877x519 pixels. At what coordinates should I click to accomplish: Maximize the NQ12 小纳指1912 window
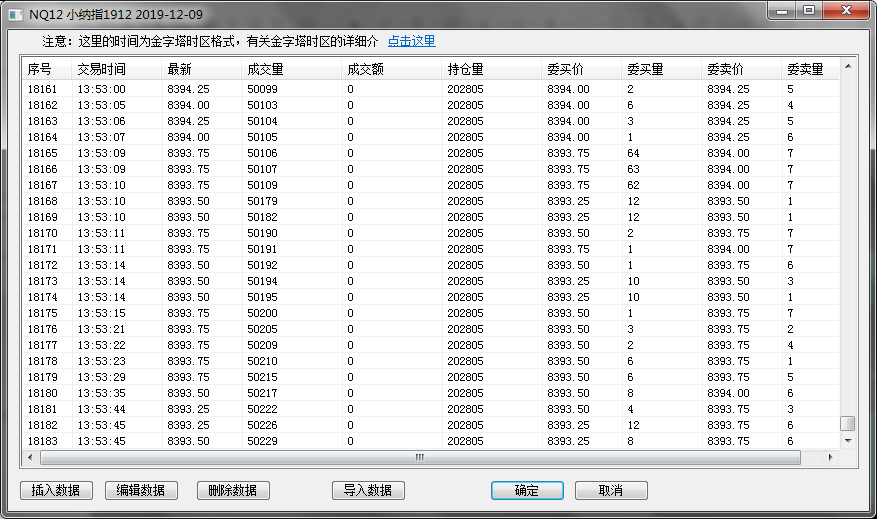tap(809, 11)
